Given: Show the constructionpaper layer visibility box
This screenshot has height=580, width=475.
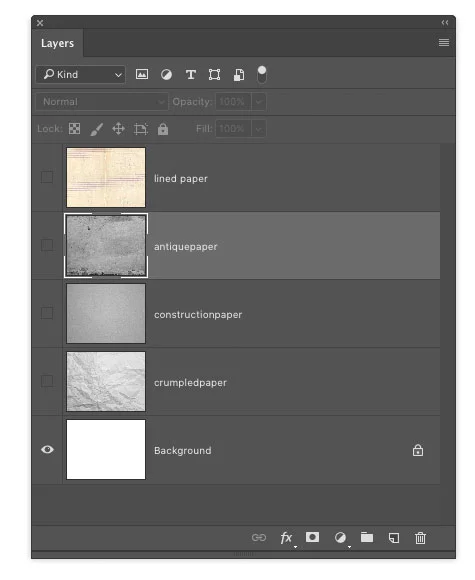Looking at the screenshot, I should coord(47,313).
